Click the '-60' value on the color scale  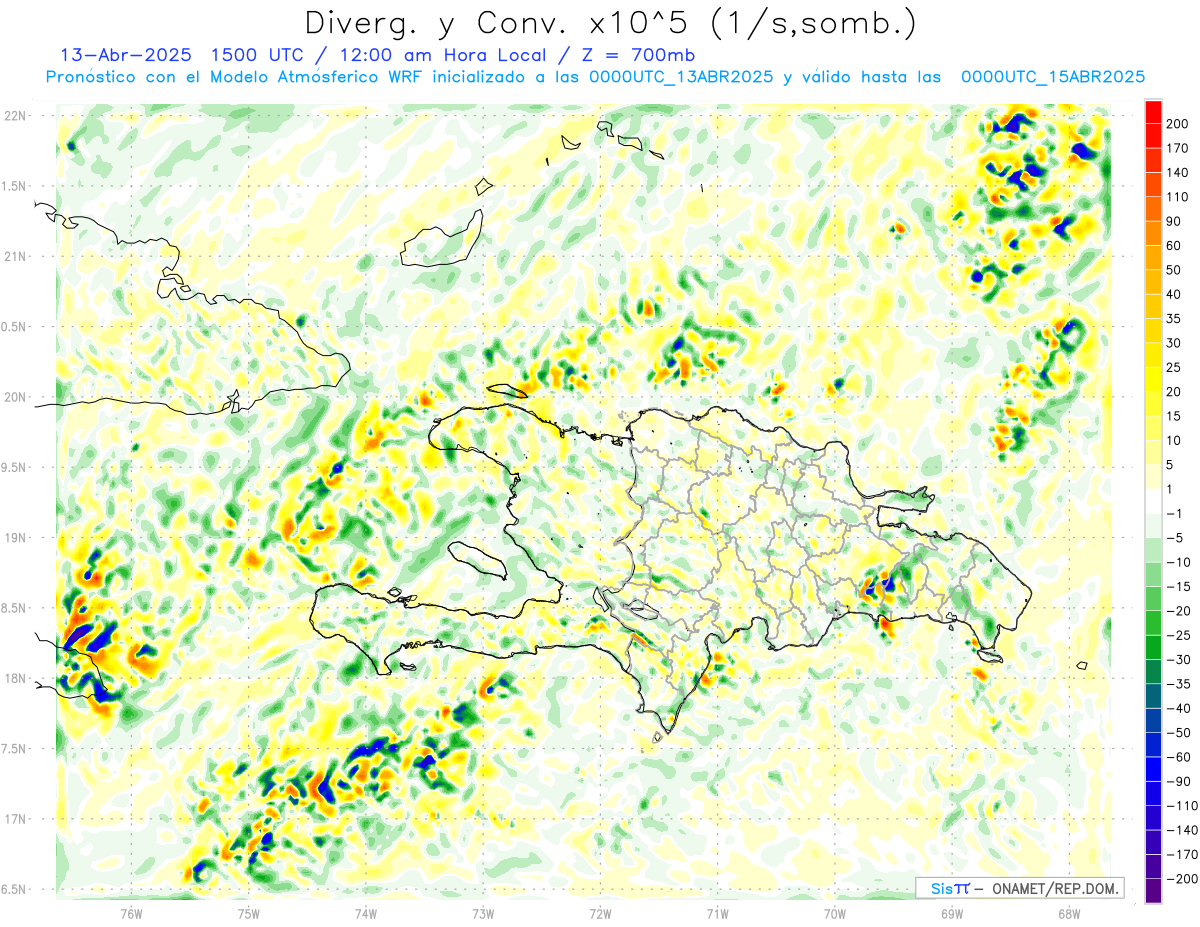click(1178, 757)
